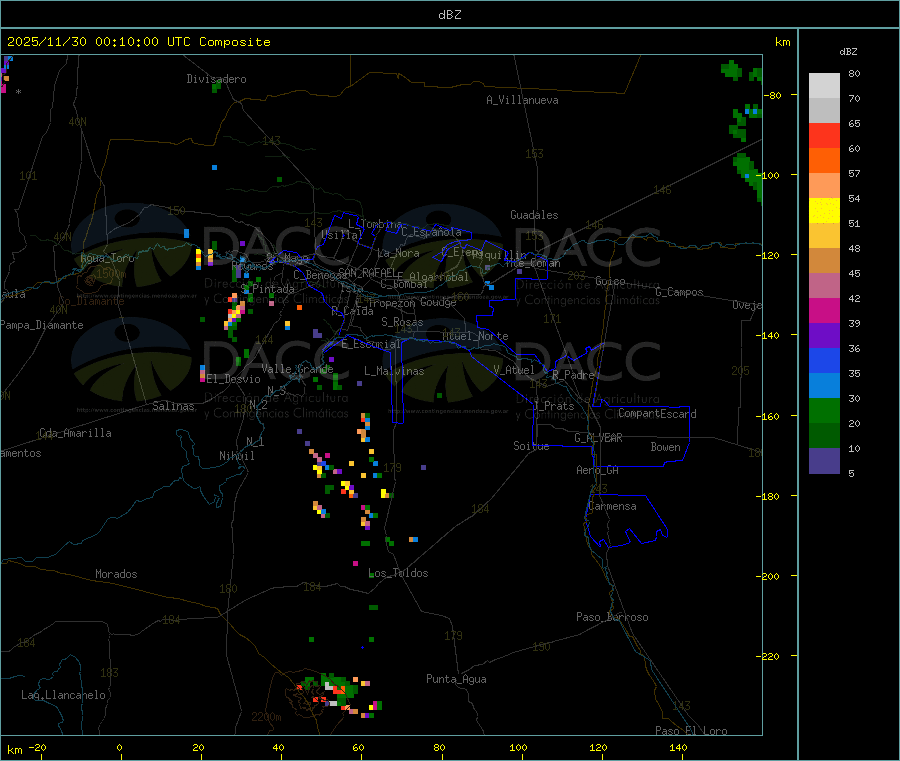Click the bright yellow 51-54 dBZ swatch
This screenshot has width=900, height=761.
click(824, 211)
